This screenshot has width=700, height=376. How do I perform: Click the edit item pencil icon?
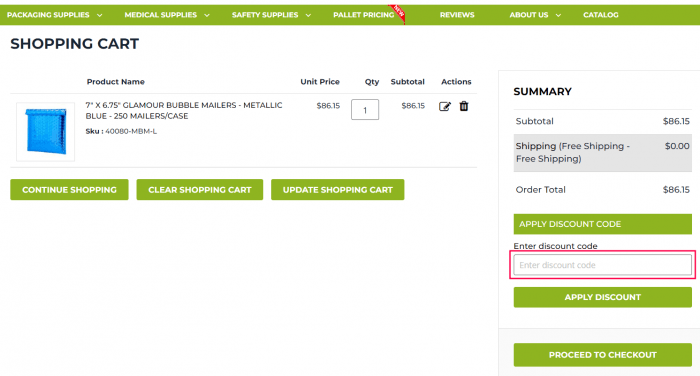445,106
